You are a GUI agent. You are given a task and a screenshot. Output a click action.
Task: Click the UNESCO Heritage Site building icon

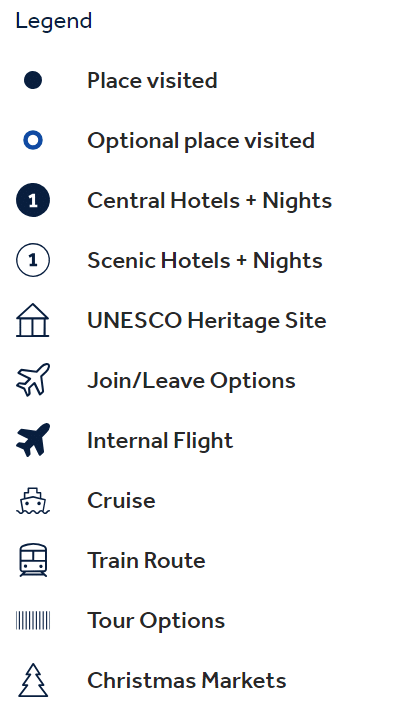tap(33, 320)
